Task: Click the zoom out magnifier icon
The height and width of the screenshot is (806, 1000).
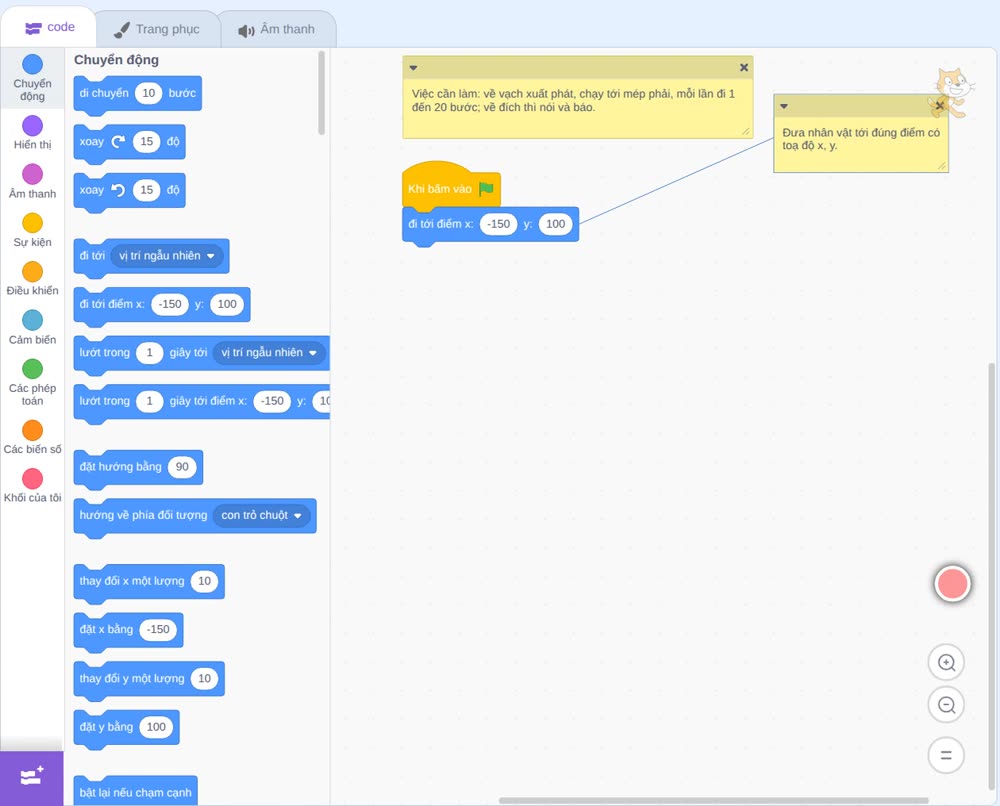Action: pos(946,705)
